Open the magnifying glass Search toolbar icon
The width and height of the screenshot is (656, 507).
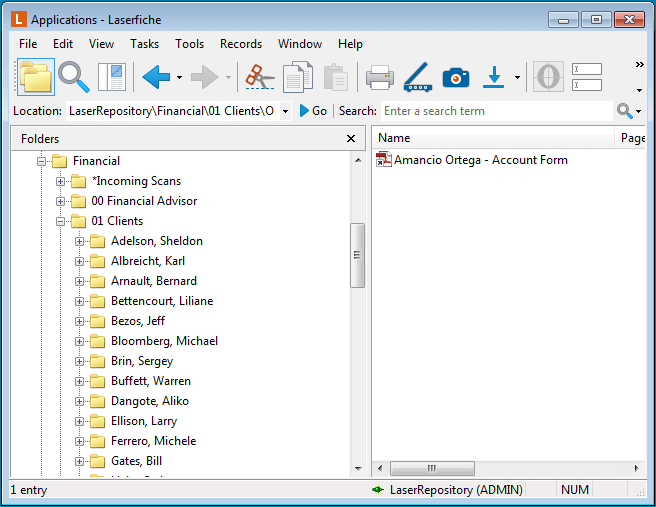click(x=74, y=77)
